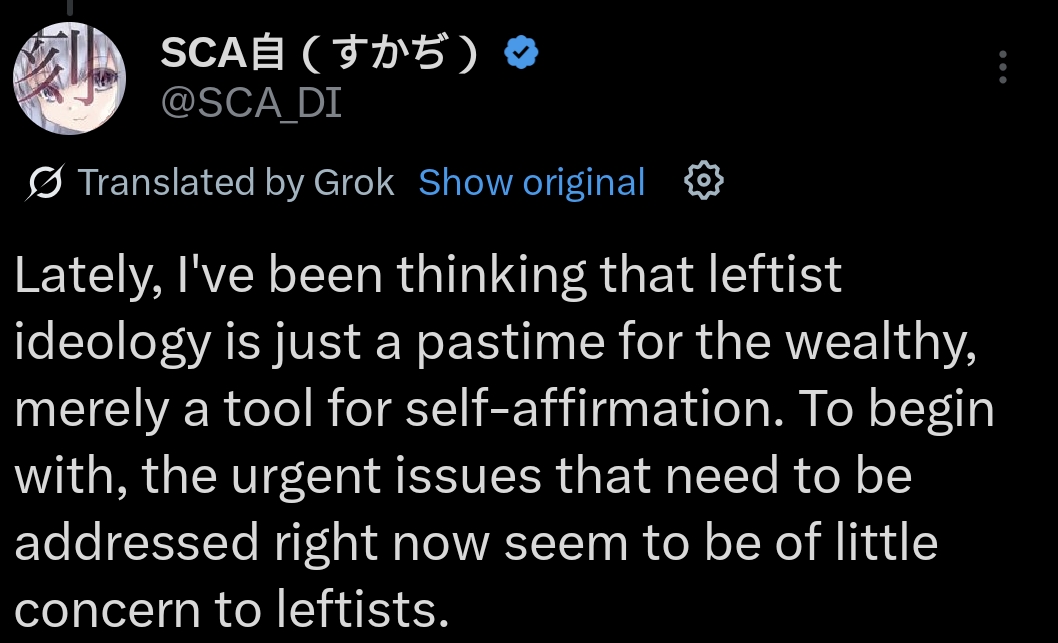This screenshot has width=1058, height=643.
Task: Open the three-dot more options menu
Action: tap(1002, 68)
